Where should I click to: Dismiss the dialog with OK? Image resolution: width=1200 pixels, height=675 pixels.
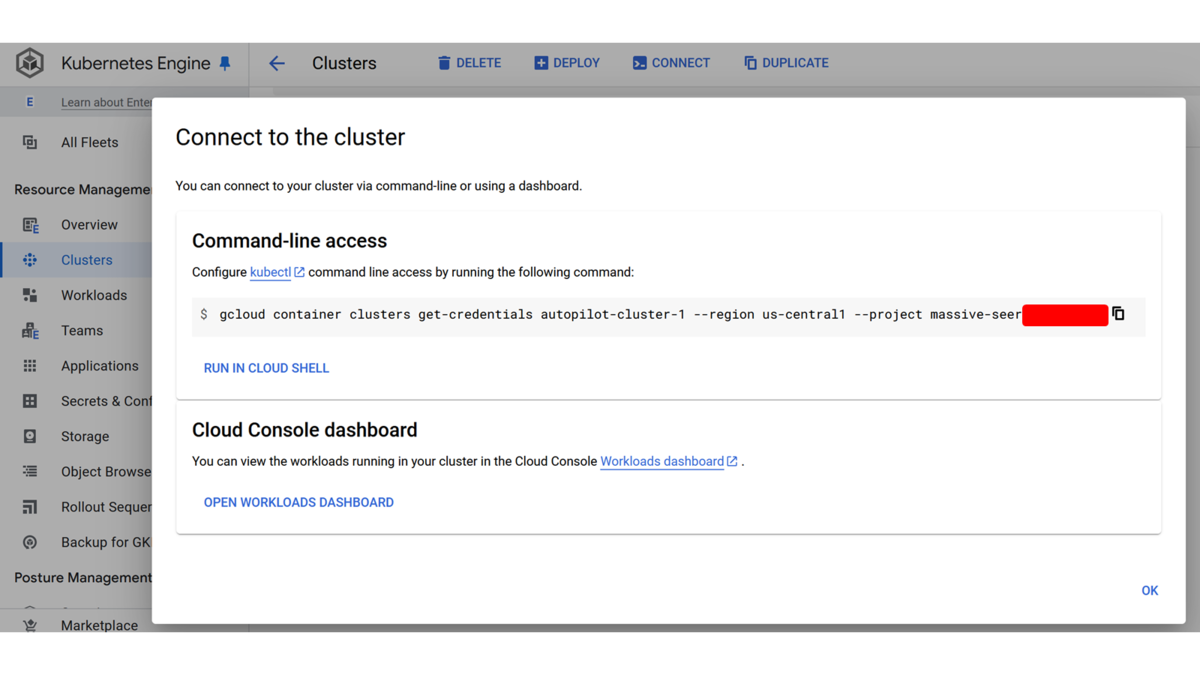pyautogui.click(x=1150, y=591)
